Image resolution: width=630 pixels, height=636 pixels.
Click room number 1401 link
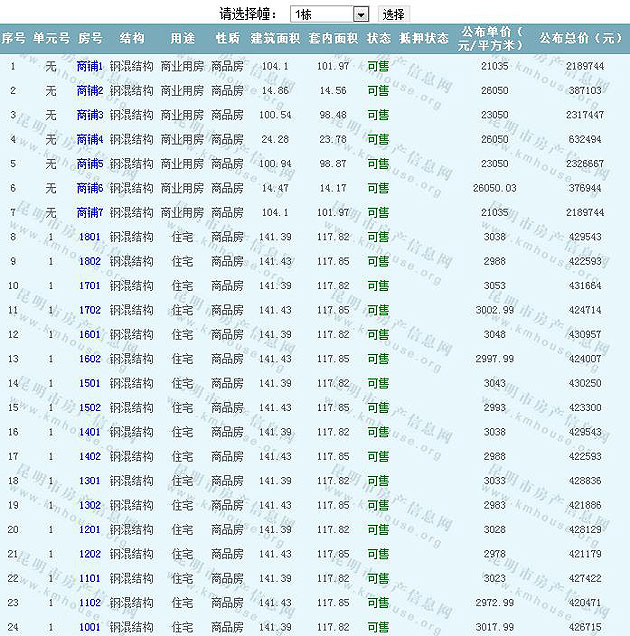[x=90, y=432]
